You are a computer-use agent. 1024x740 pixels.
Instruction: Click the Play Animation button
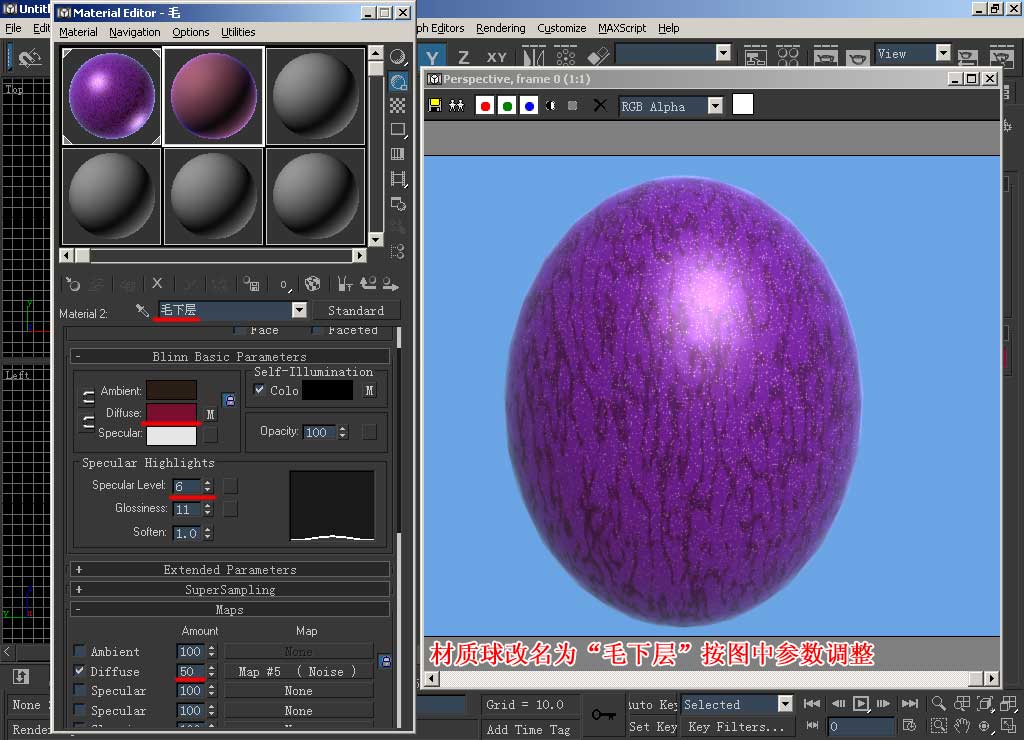point(861,704)
